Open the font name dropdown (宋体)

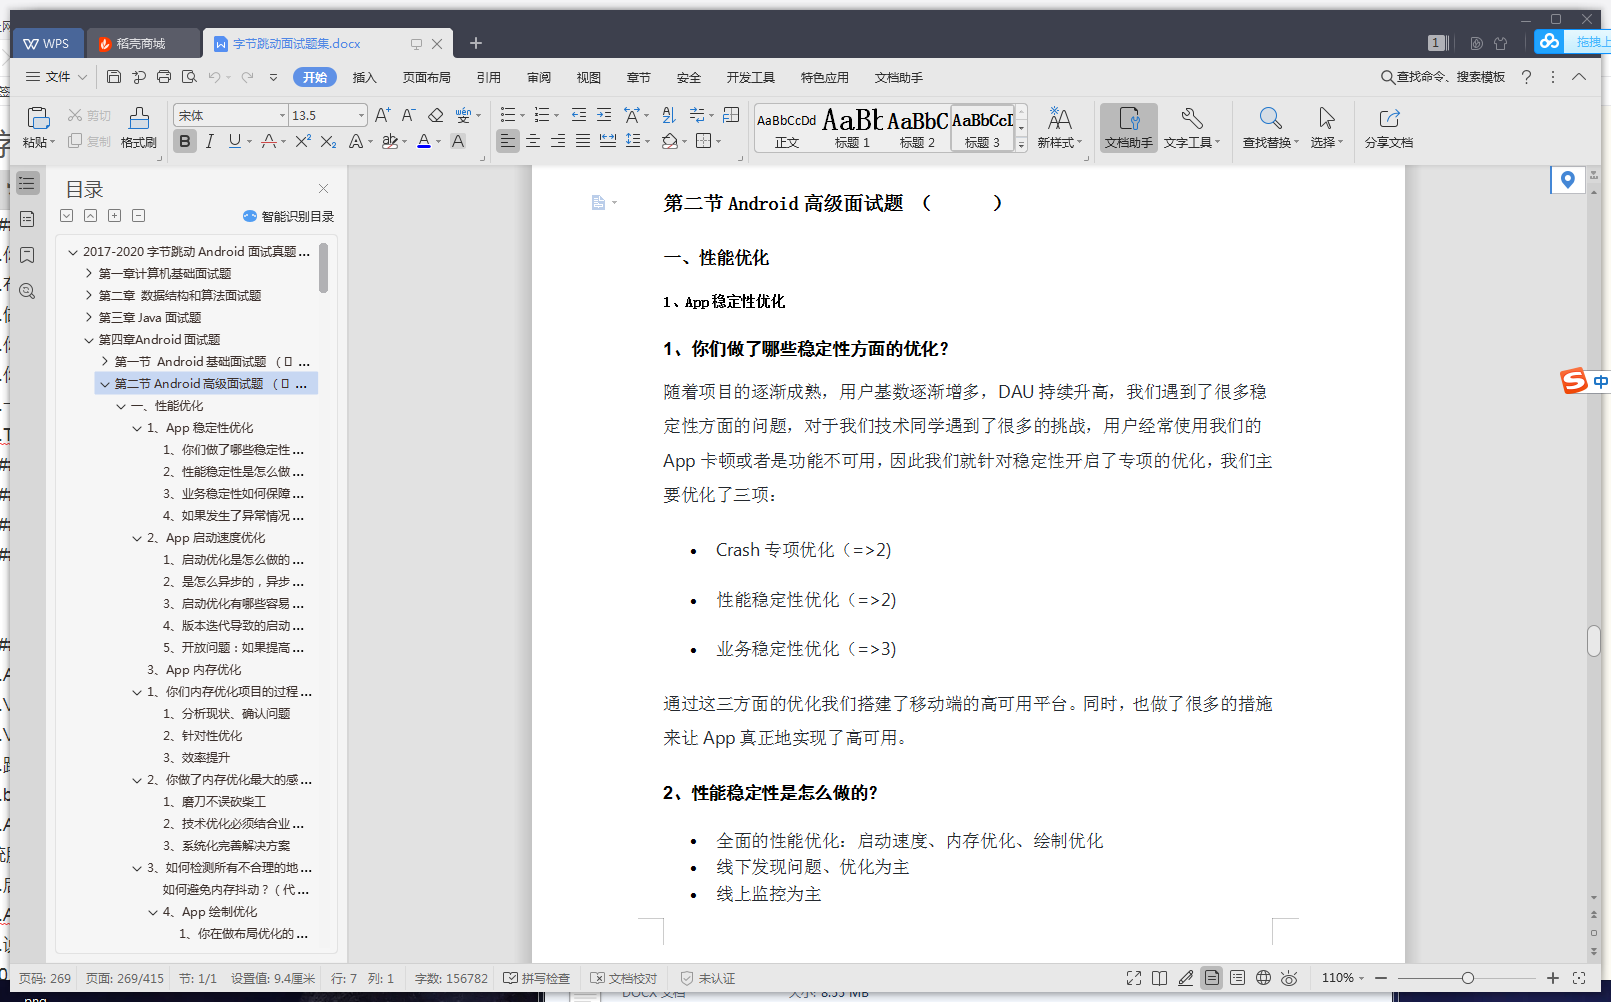click(x=282, y=116)
